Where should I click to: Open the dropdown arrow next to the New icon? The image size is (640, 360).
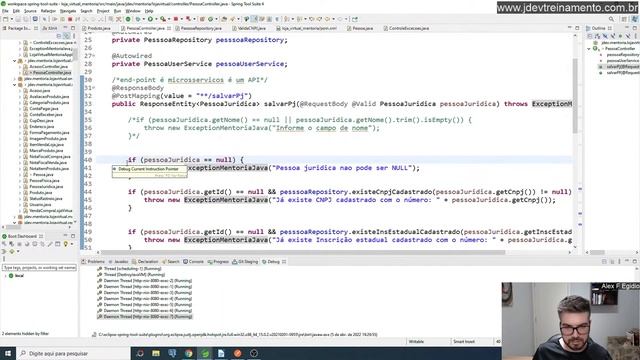click(x=11, y=19)
